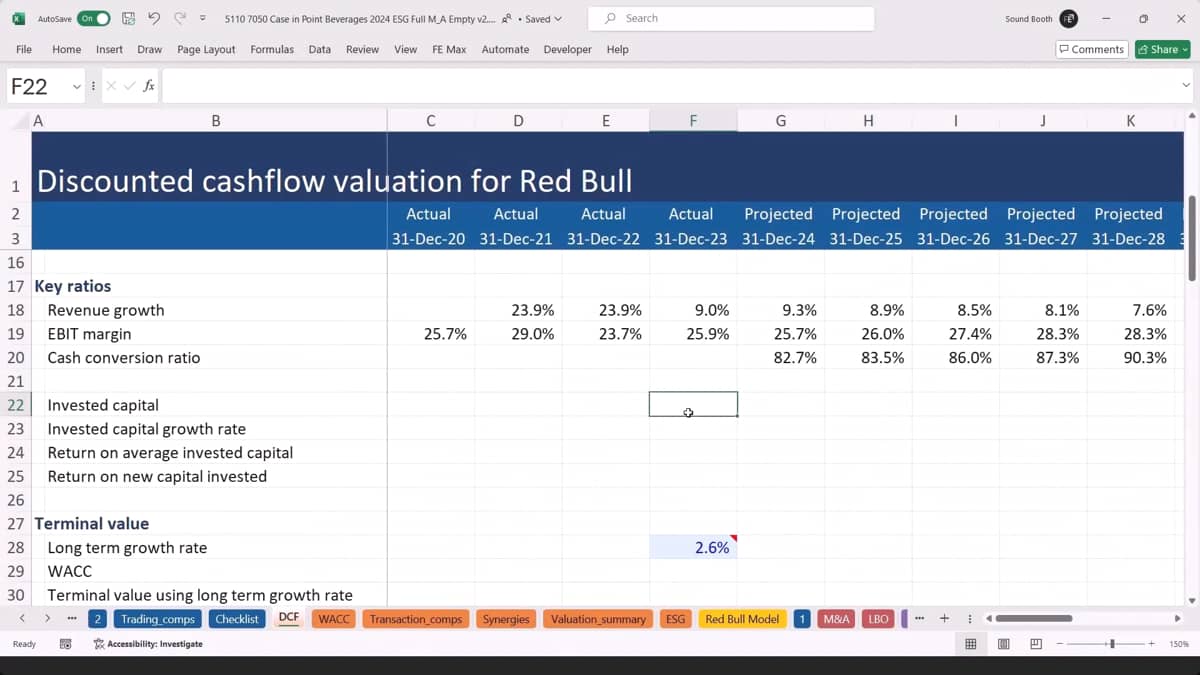Click the Cash conversion ratio 90.3% cell
The width and height of the screenshot is (1200, 675).
point(1130,357)
